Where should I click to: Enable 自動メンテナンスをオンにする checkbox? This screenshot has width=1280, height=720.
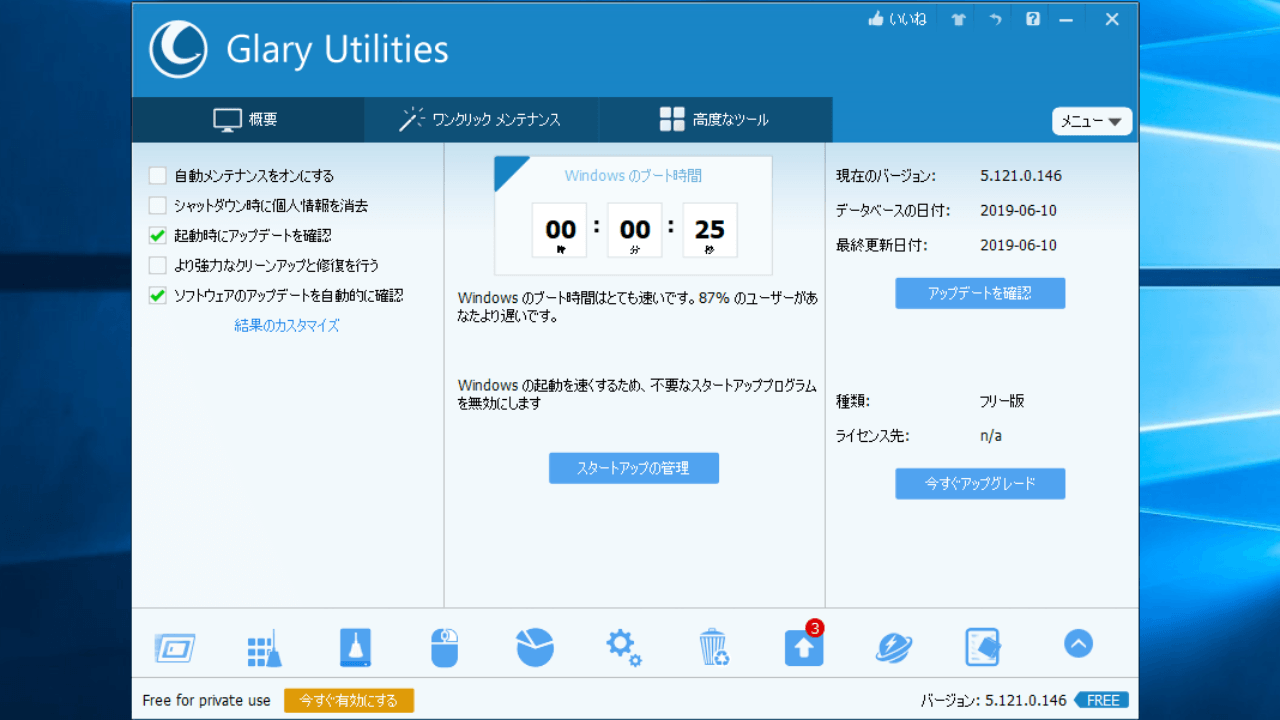pyautogui.click(x=157, y=176)
